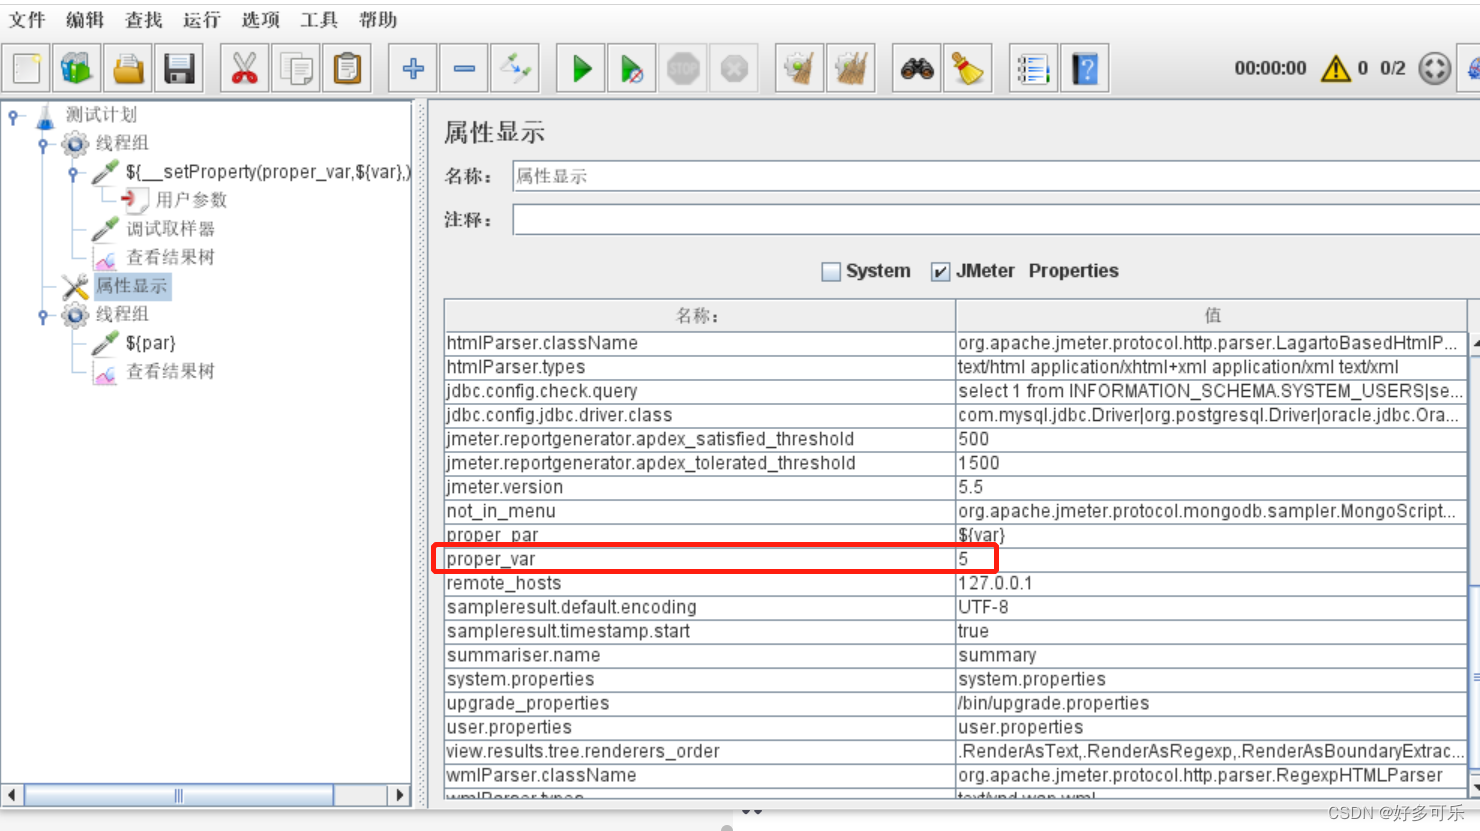Click the warning triangle error counter
Viewport: 1480px width, 831px height.
(1335, 68)
